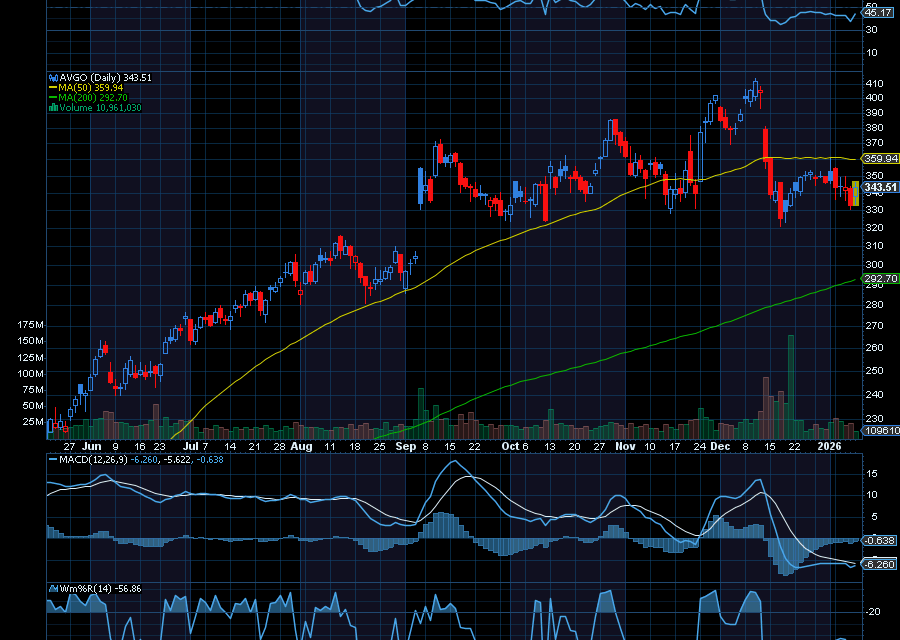This screenshot has width=900, height=640.
Task: Click the candlestick icon beside AVGO (Daily)
Action: tap(53, 77)
